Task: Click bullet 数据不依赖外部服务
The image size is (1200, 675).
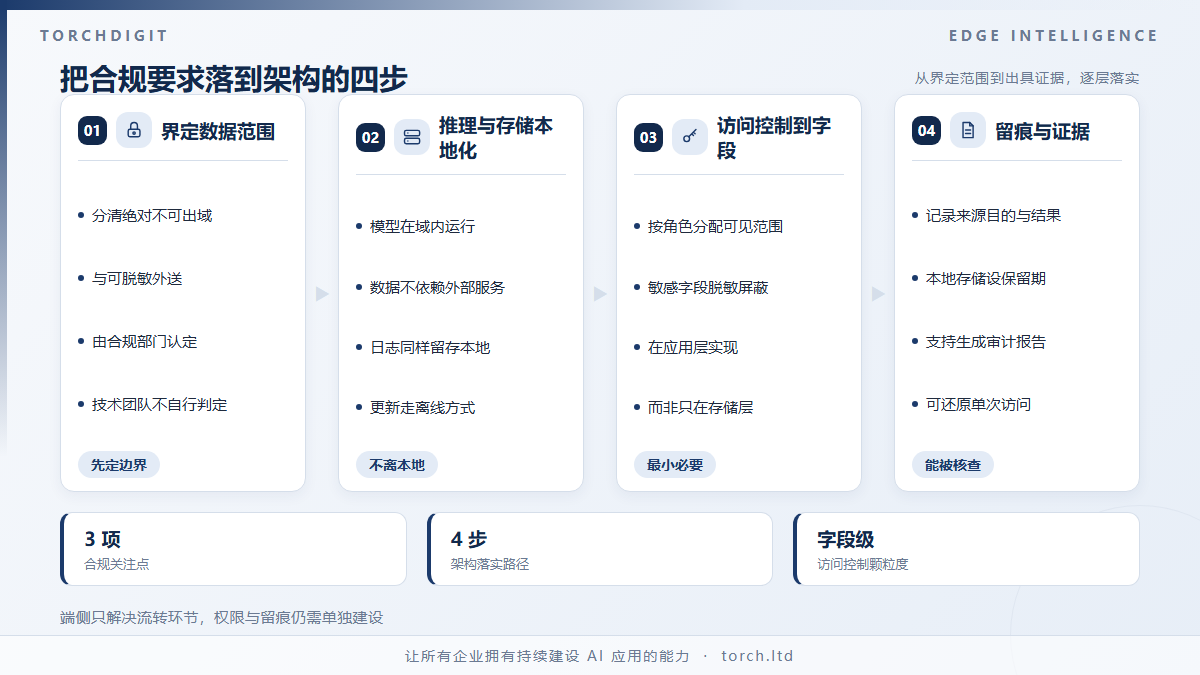Action: pyautogui.click(x=438, y=288)
